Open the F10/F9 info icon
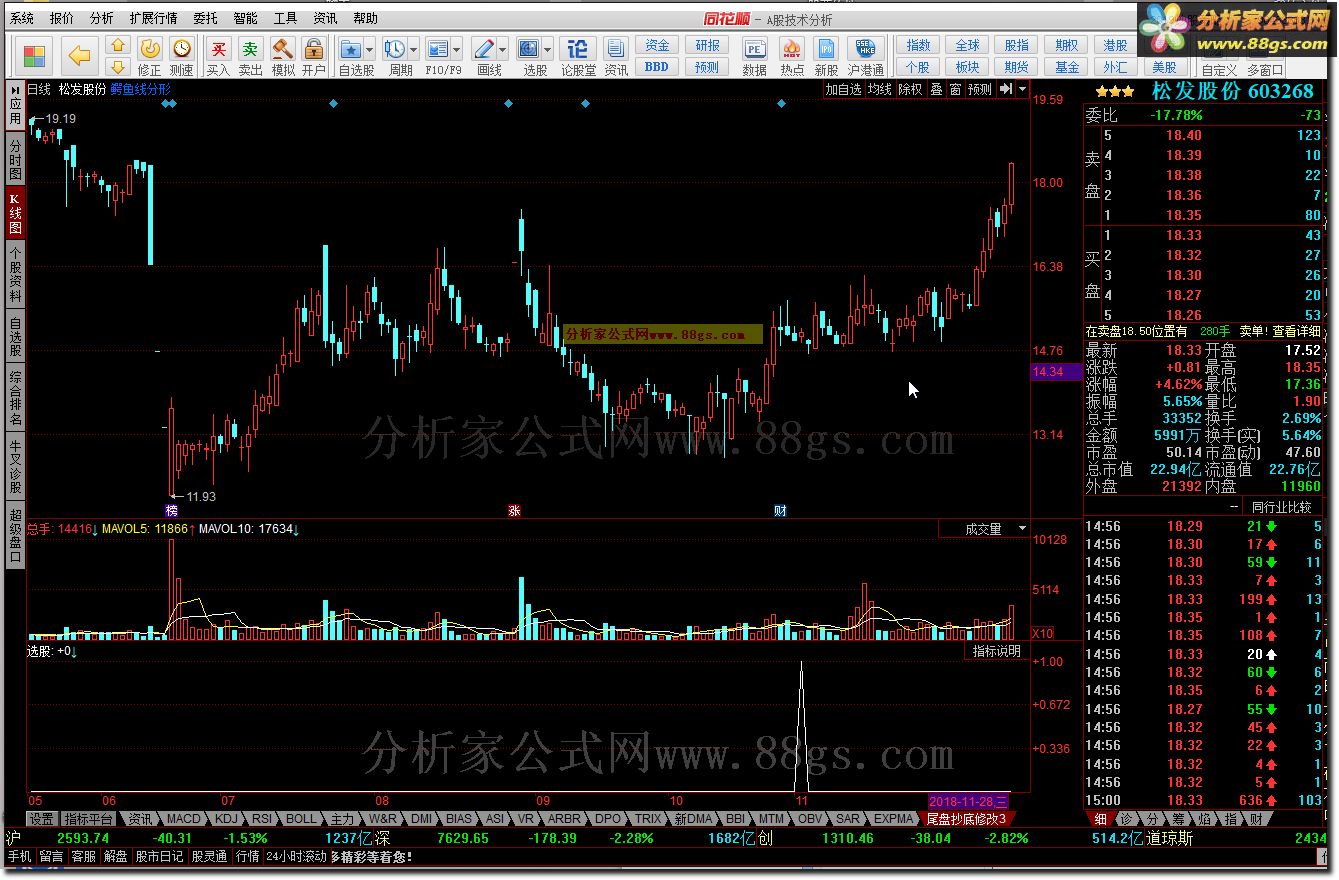The height and width of the screenshot is (880, 1339). point(437,48)
